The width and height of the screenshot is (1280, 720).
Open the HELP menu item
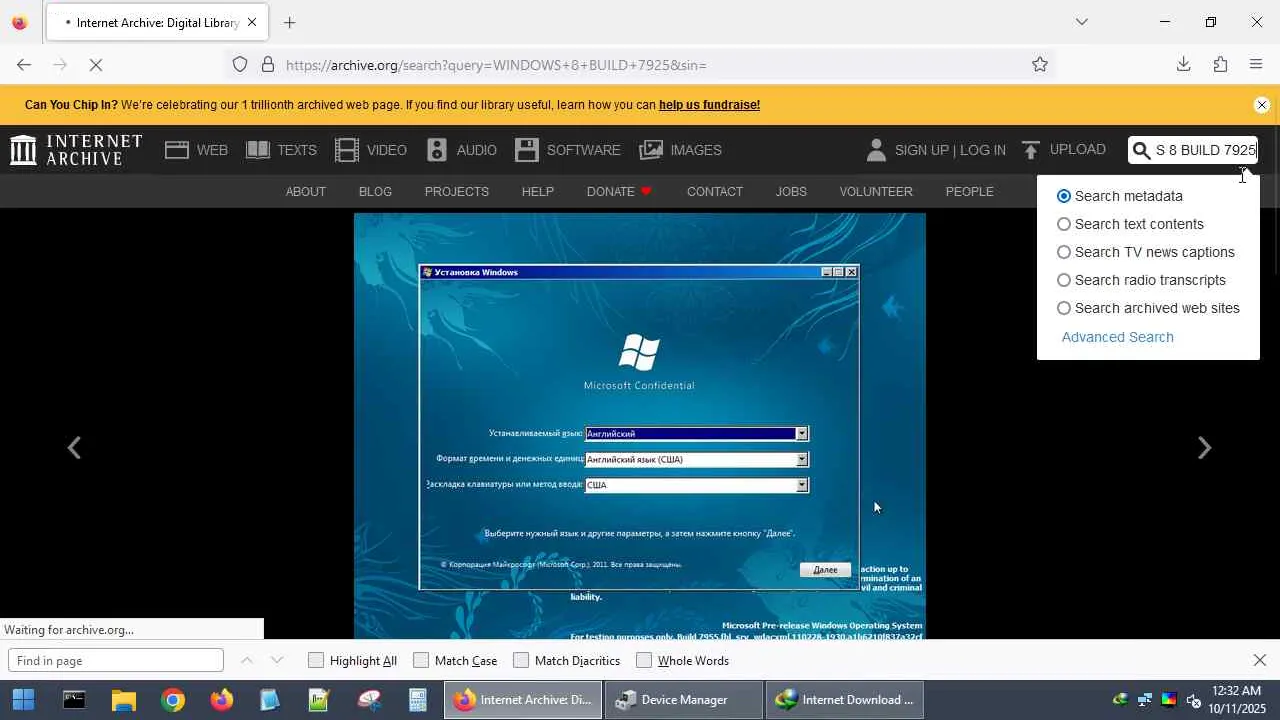(x=538, y=191)
